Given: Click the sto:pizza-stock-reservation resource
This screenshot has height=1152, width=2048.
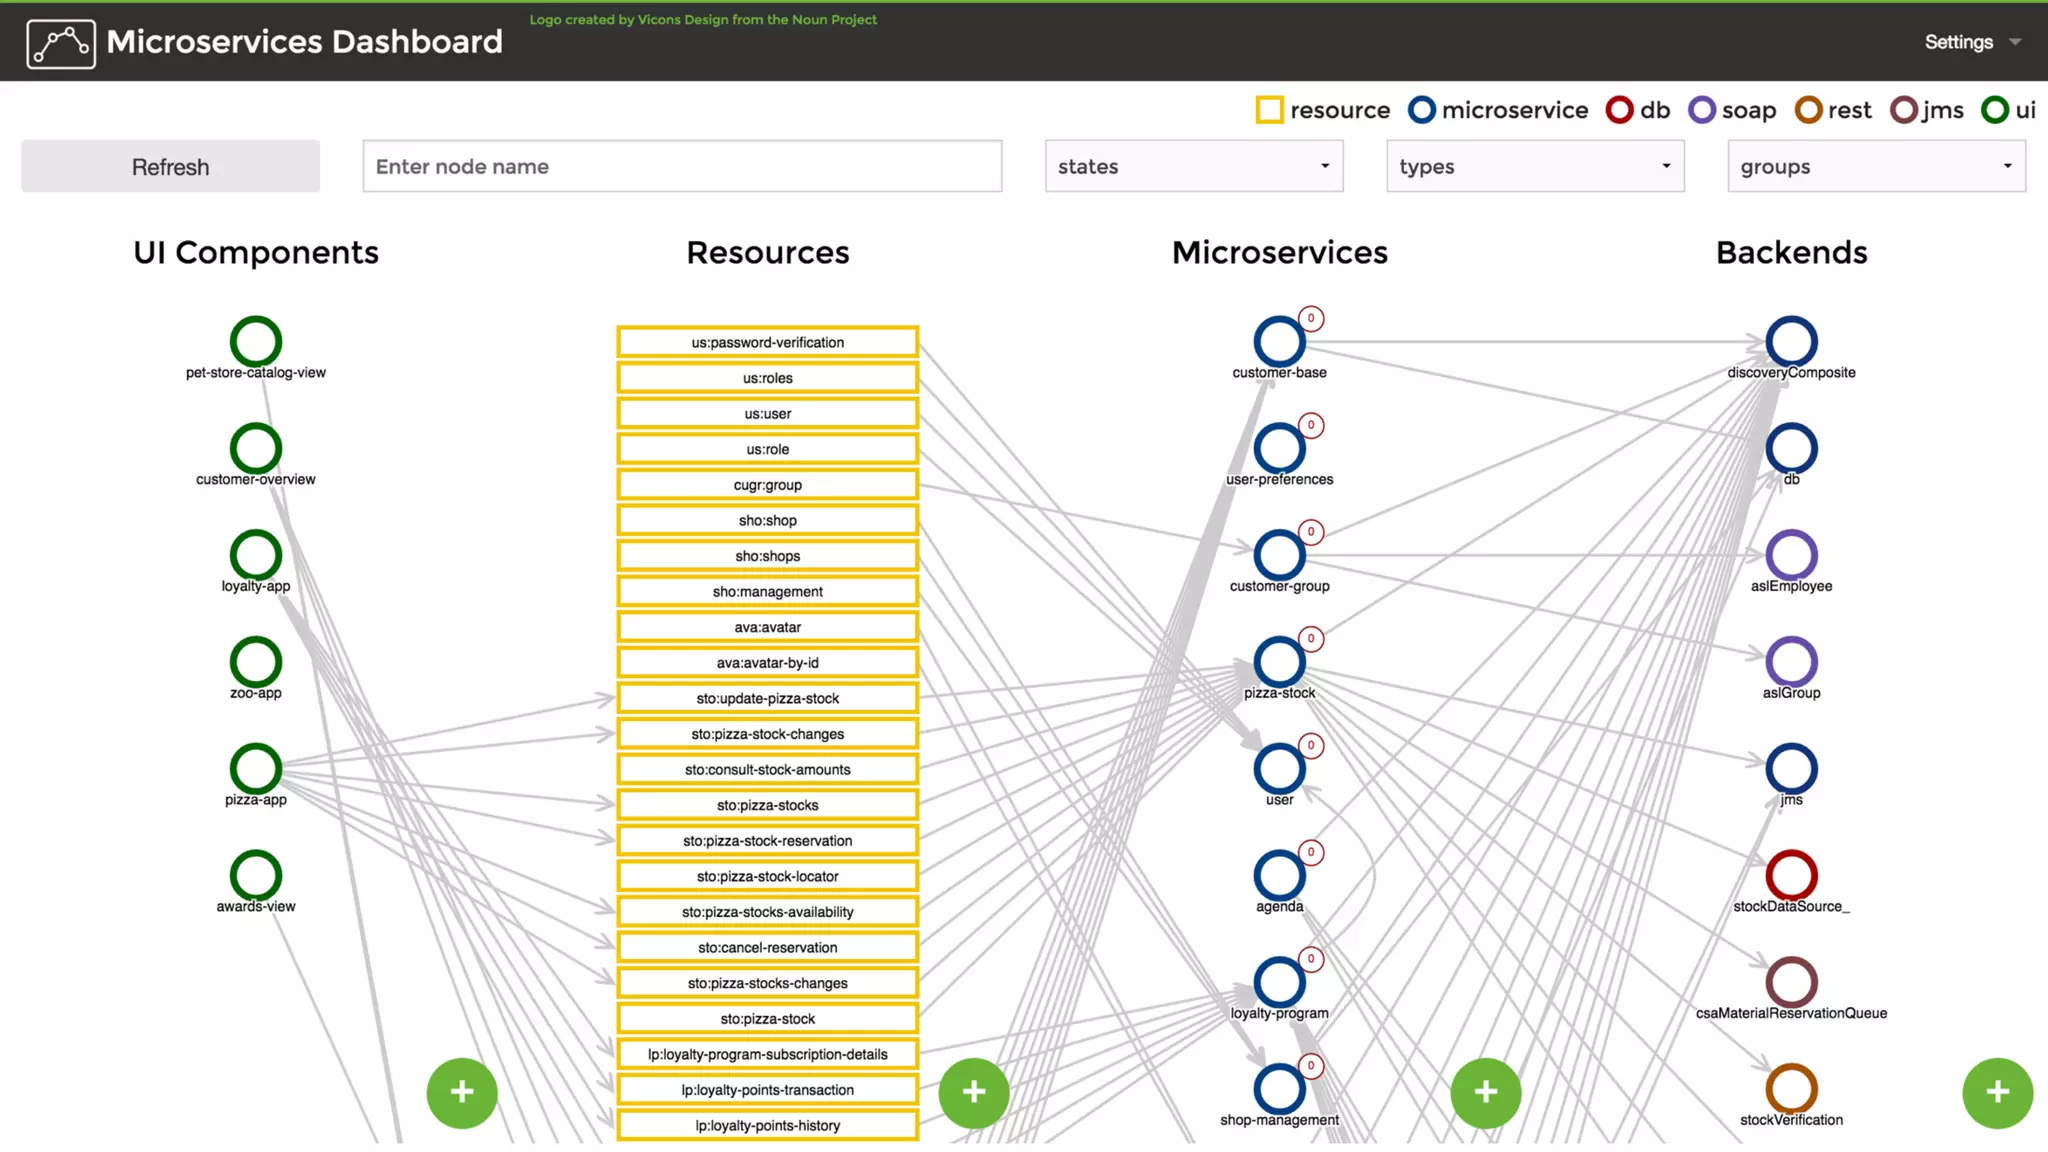Looking at the screenshot, I should [x=767, y=841].
